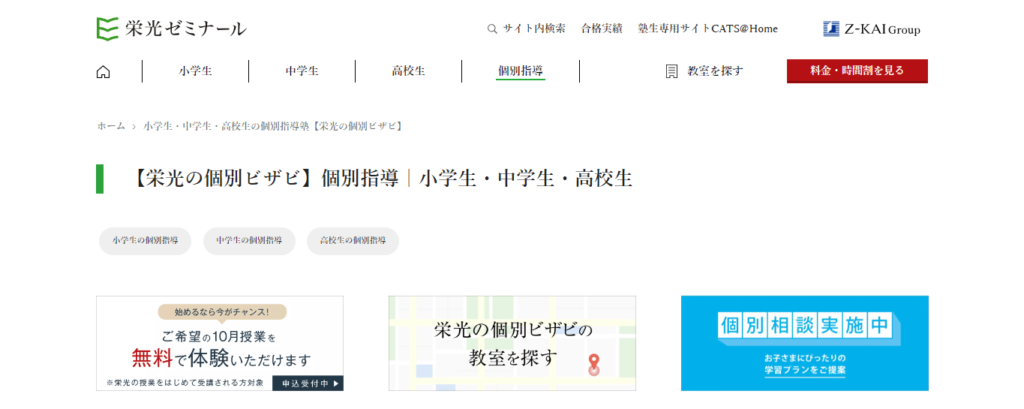Click the red 料金・時間割を見る button
The height and width of the screenshot is (409, 1024).
(857, 71)
